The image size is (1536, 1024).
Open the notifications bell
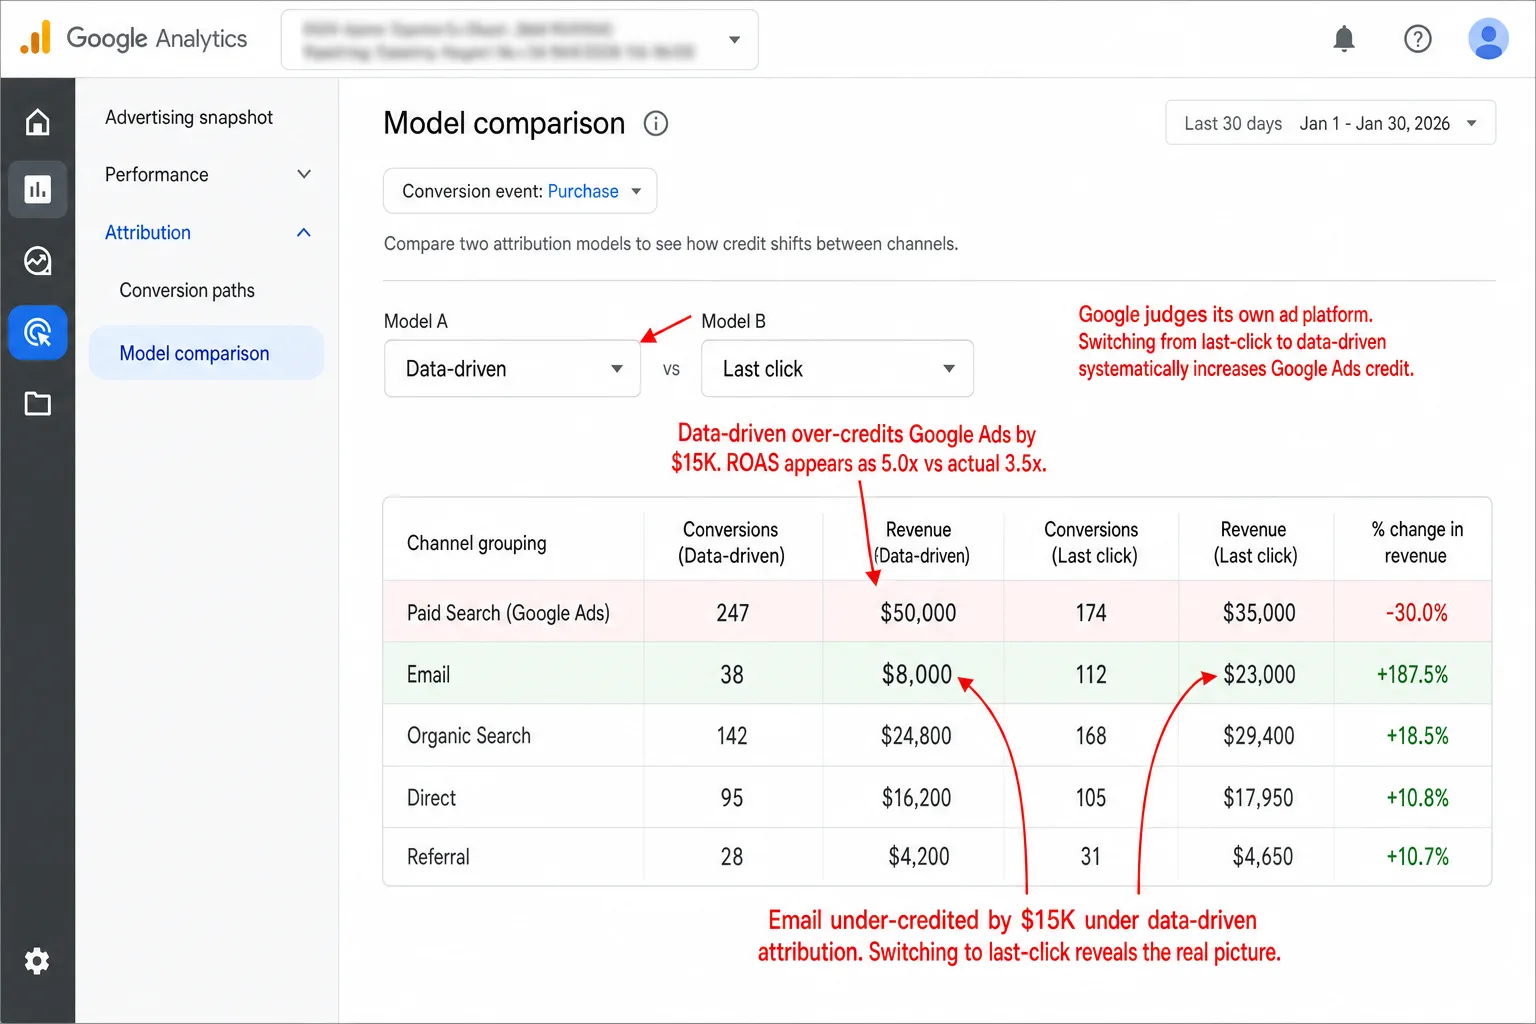(1344, 39)
